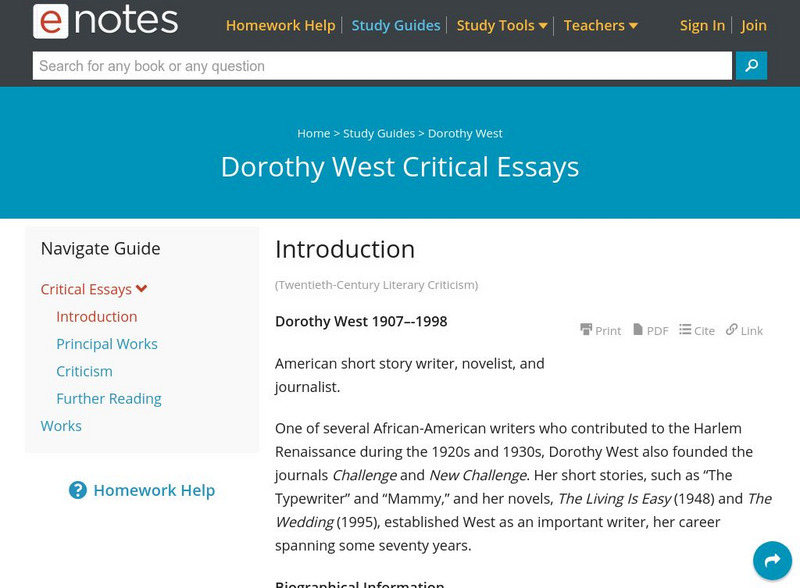Open Principal Works in the guide sidebar
Image resolution: width=800 pixels, height=588 pixels.
coord(107,343)
